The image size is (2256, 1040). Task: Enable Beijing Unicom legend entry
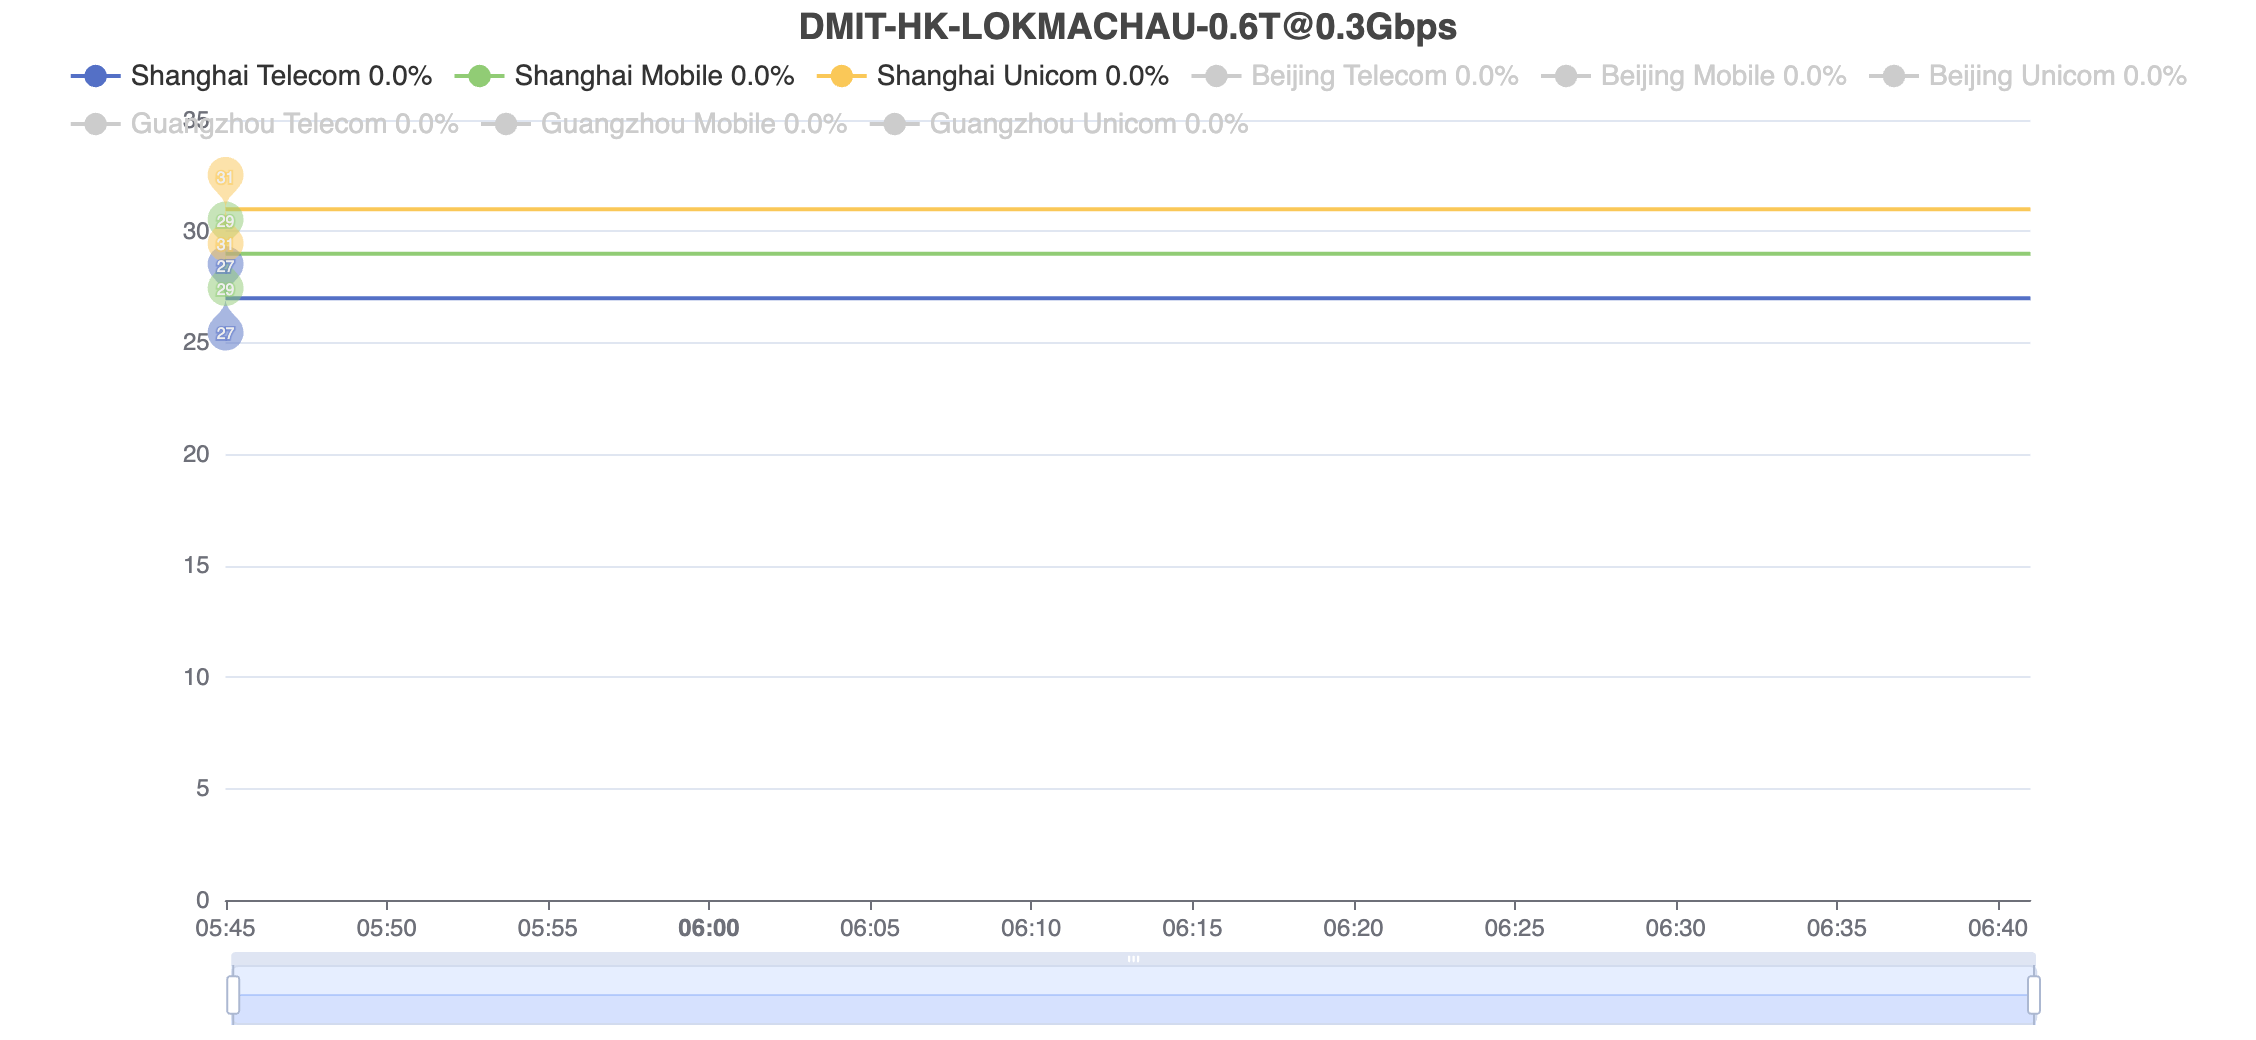pyautogui.click(x=2028, y=76)
